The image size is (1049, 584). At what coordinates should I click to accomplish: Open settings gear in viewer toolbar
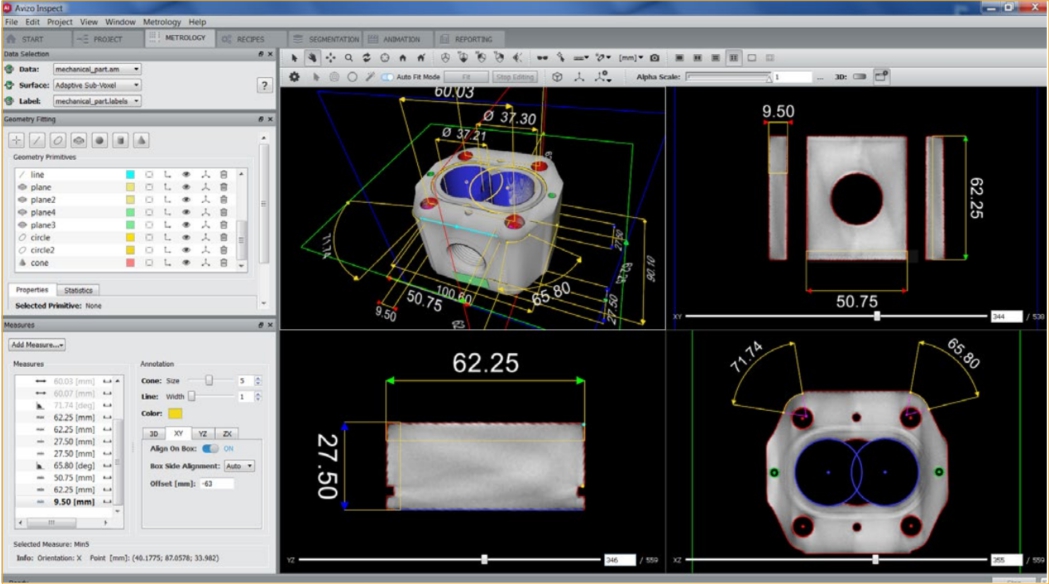294,77
